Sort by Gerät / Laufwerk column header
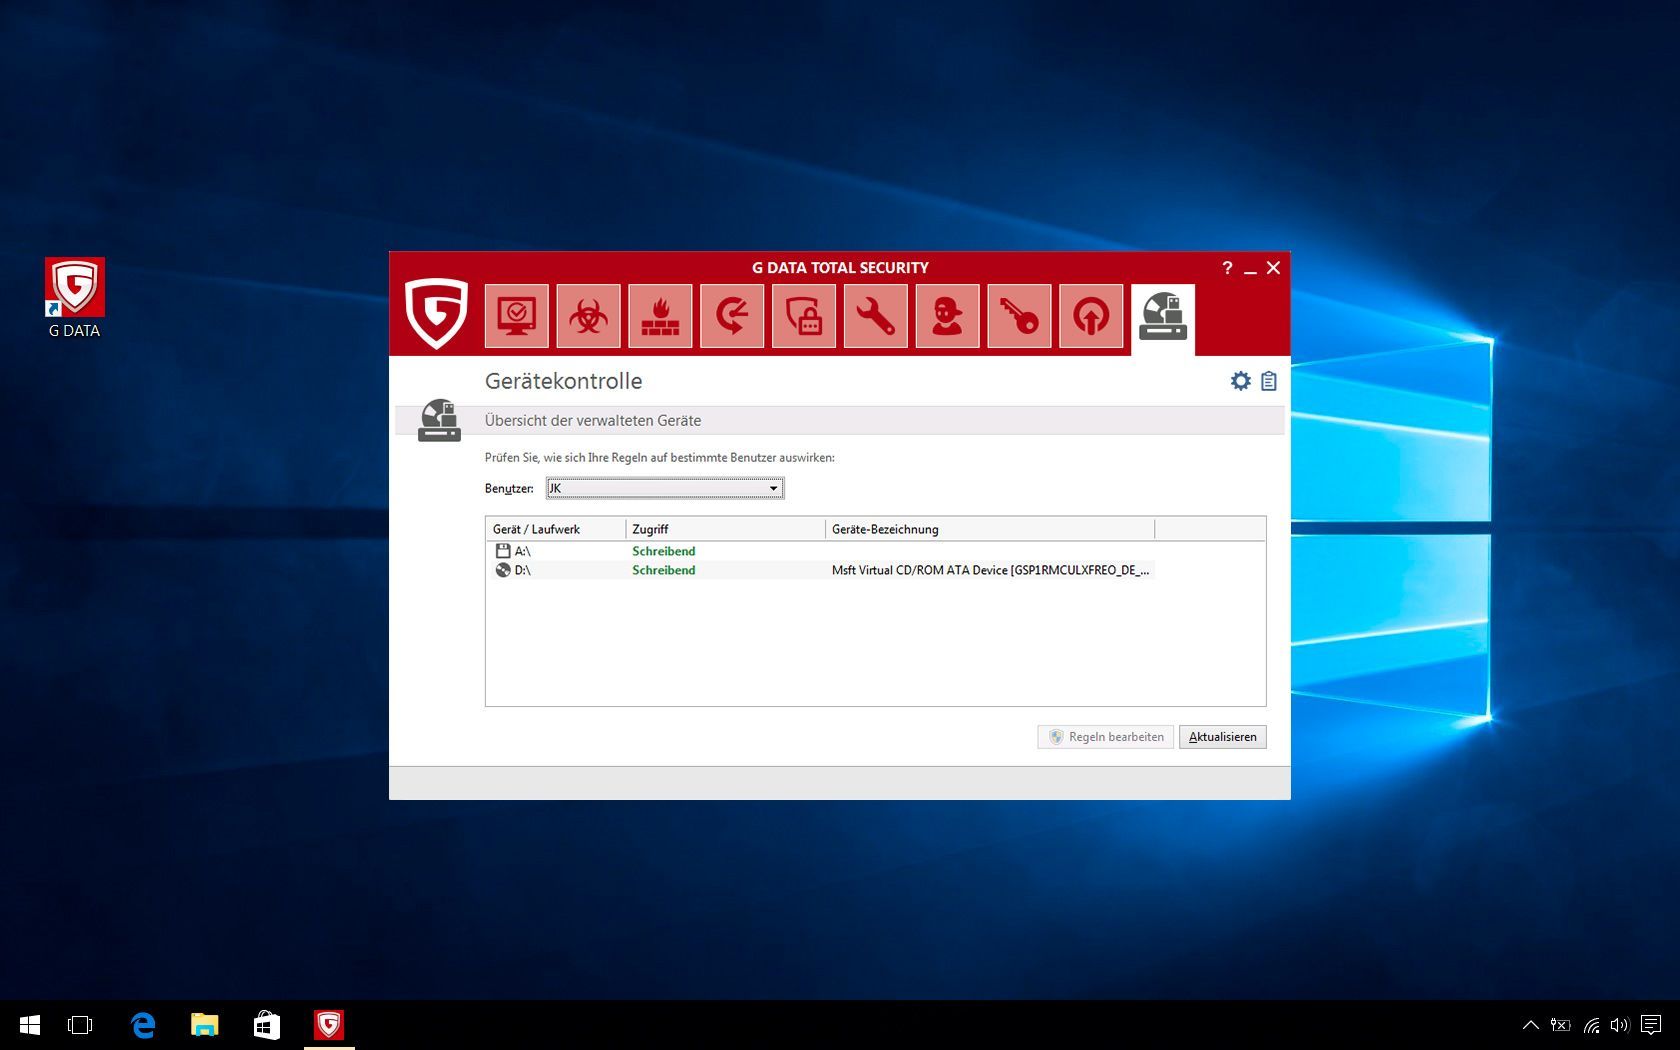 click(556, 529)
